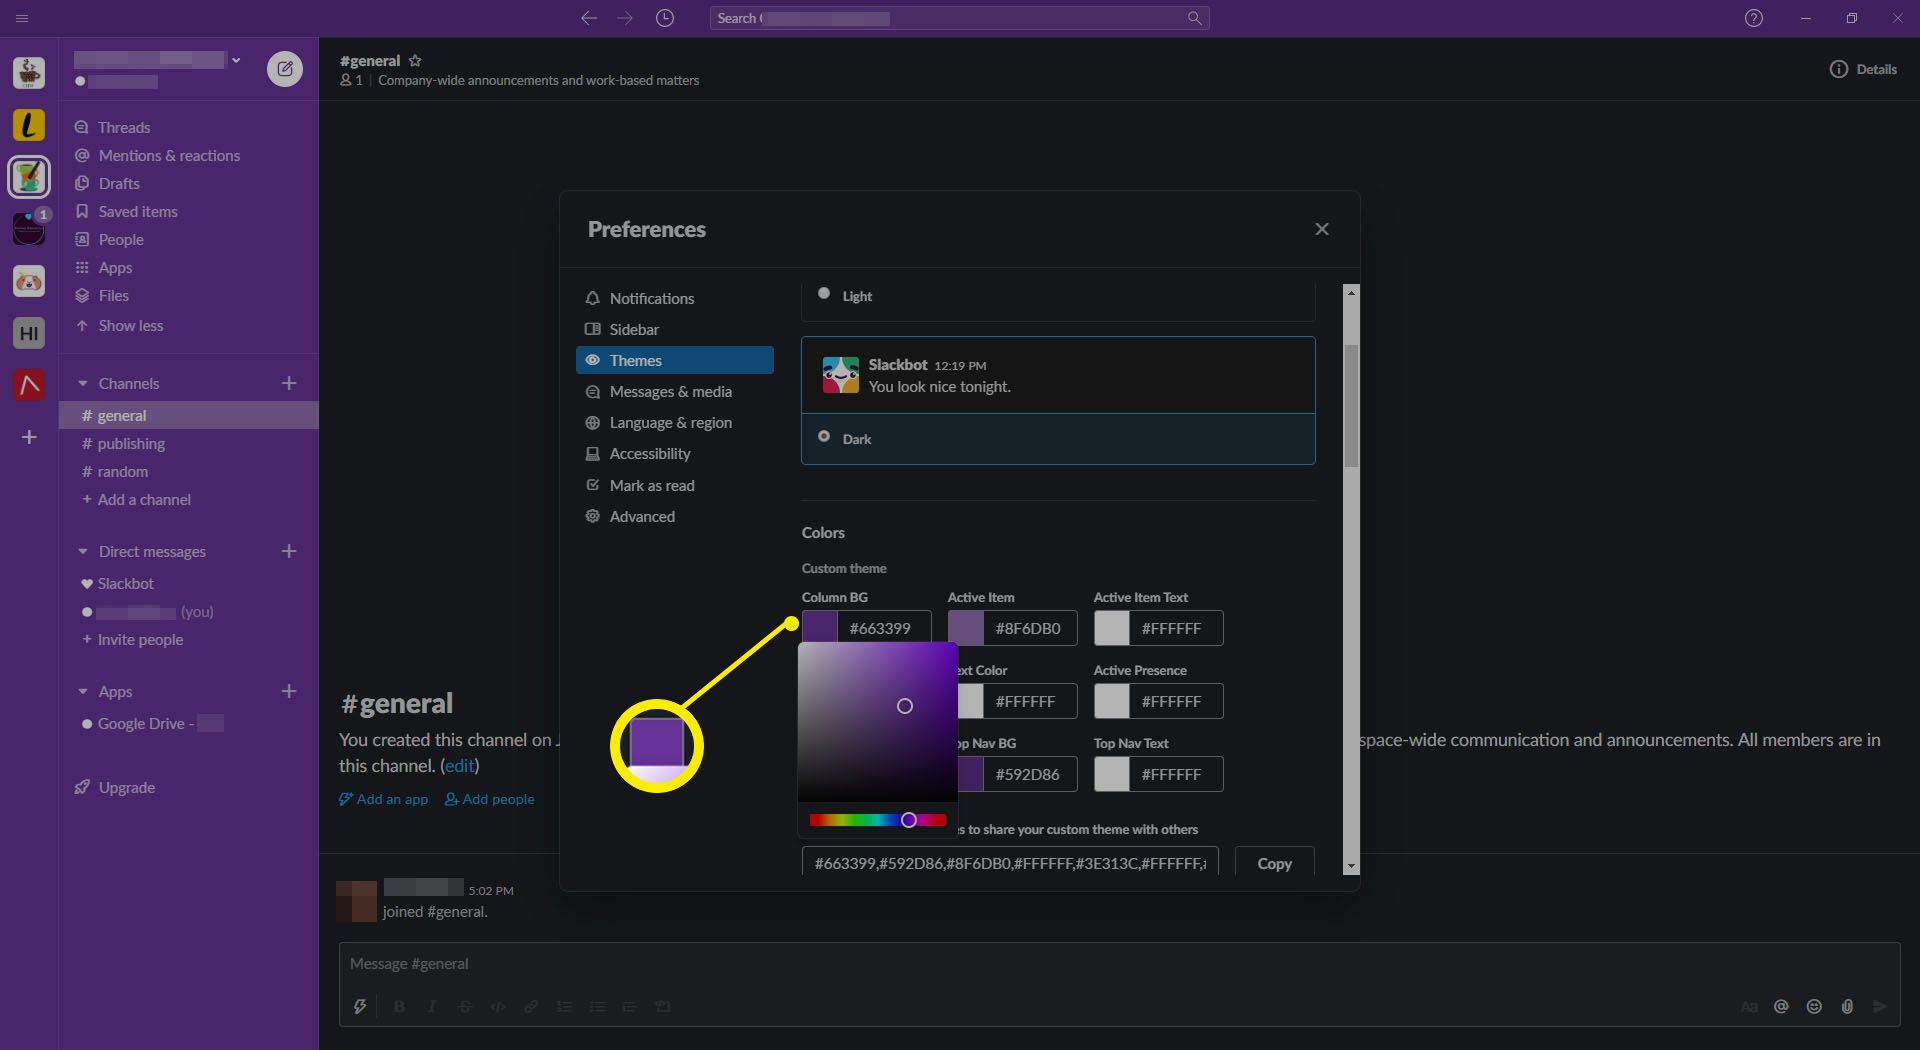Click the Add people link

[x=489, y=799]
